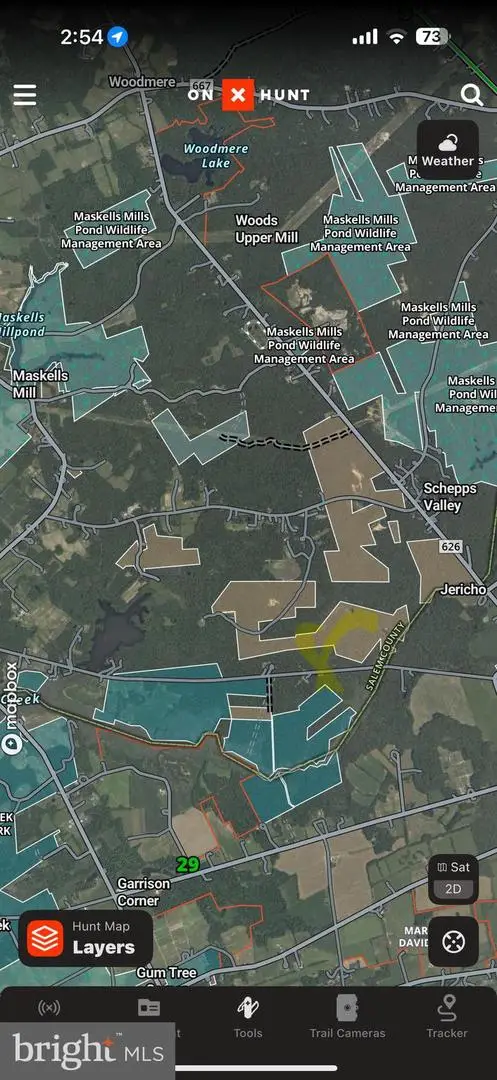Tap the iOS location arrow indicator
The width and height of the screenshot is (497, 1080).
[118, 37]
